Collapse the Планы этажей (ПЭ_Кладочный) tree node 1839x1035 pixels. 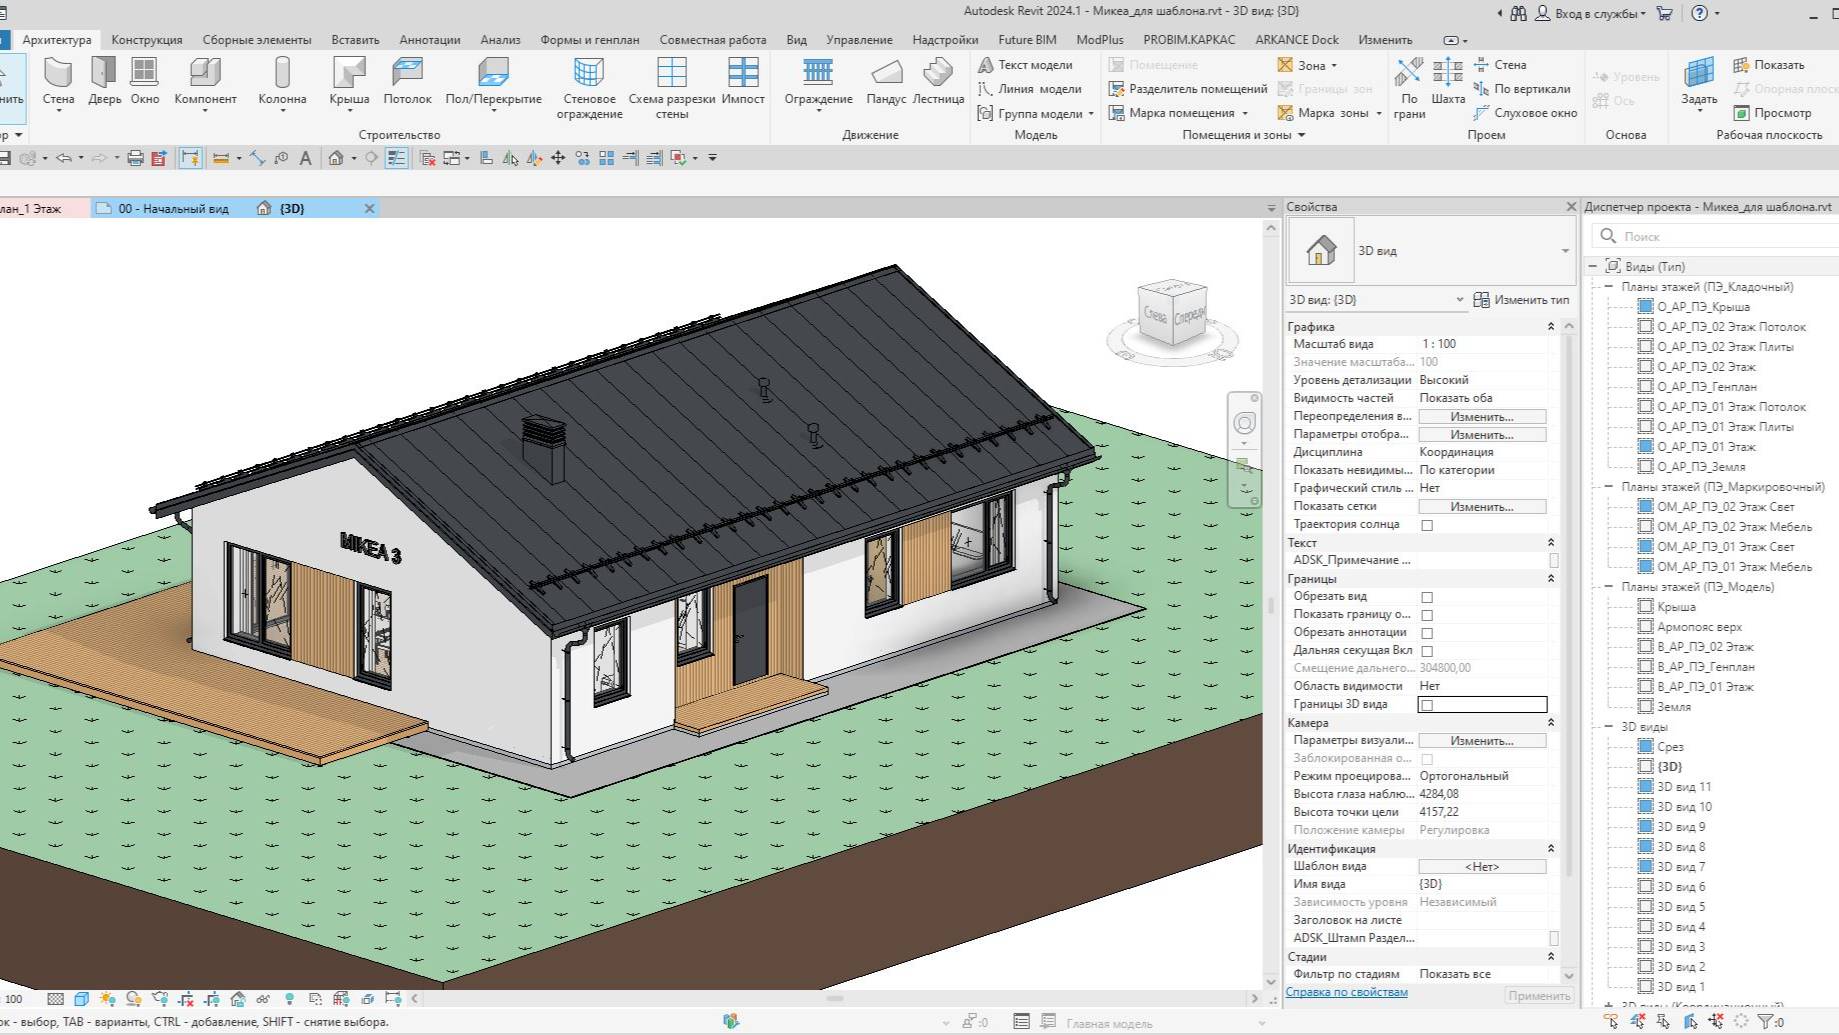(1609, 287)
